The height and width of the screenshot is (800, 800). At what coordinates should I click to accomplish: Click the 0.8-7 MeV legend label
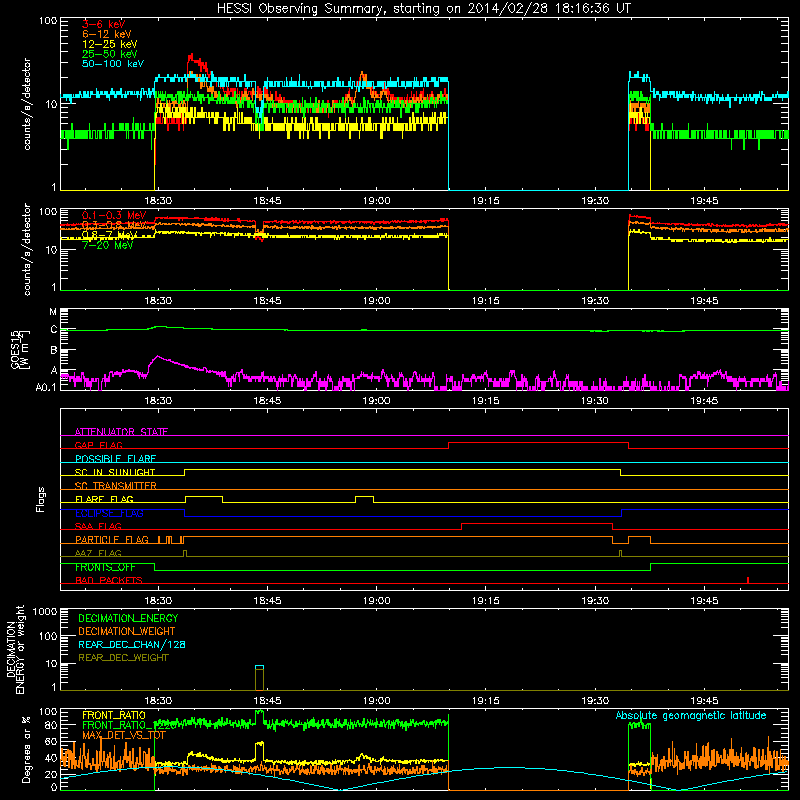point(110,235)
